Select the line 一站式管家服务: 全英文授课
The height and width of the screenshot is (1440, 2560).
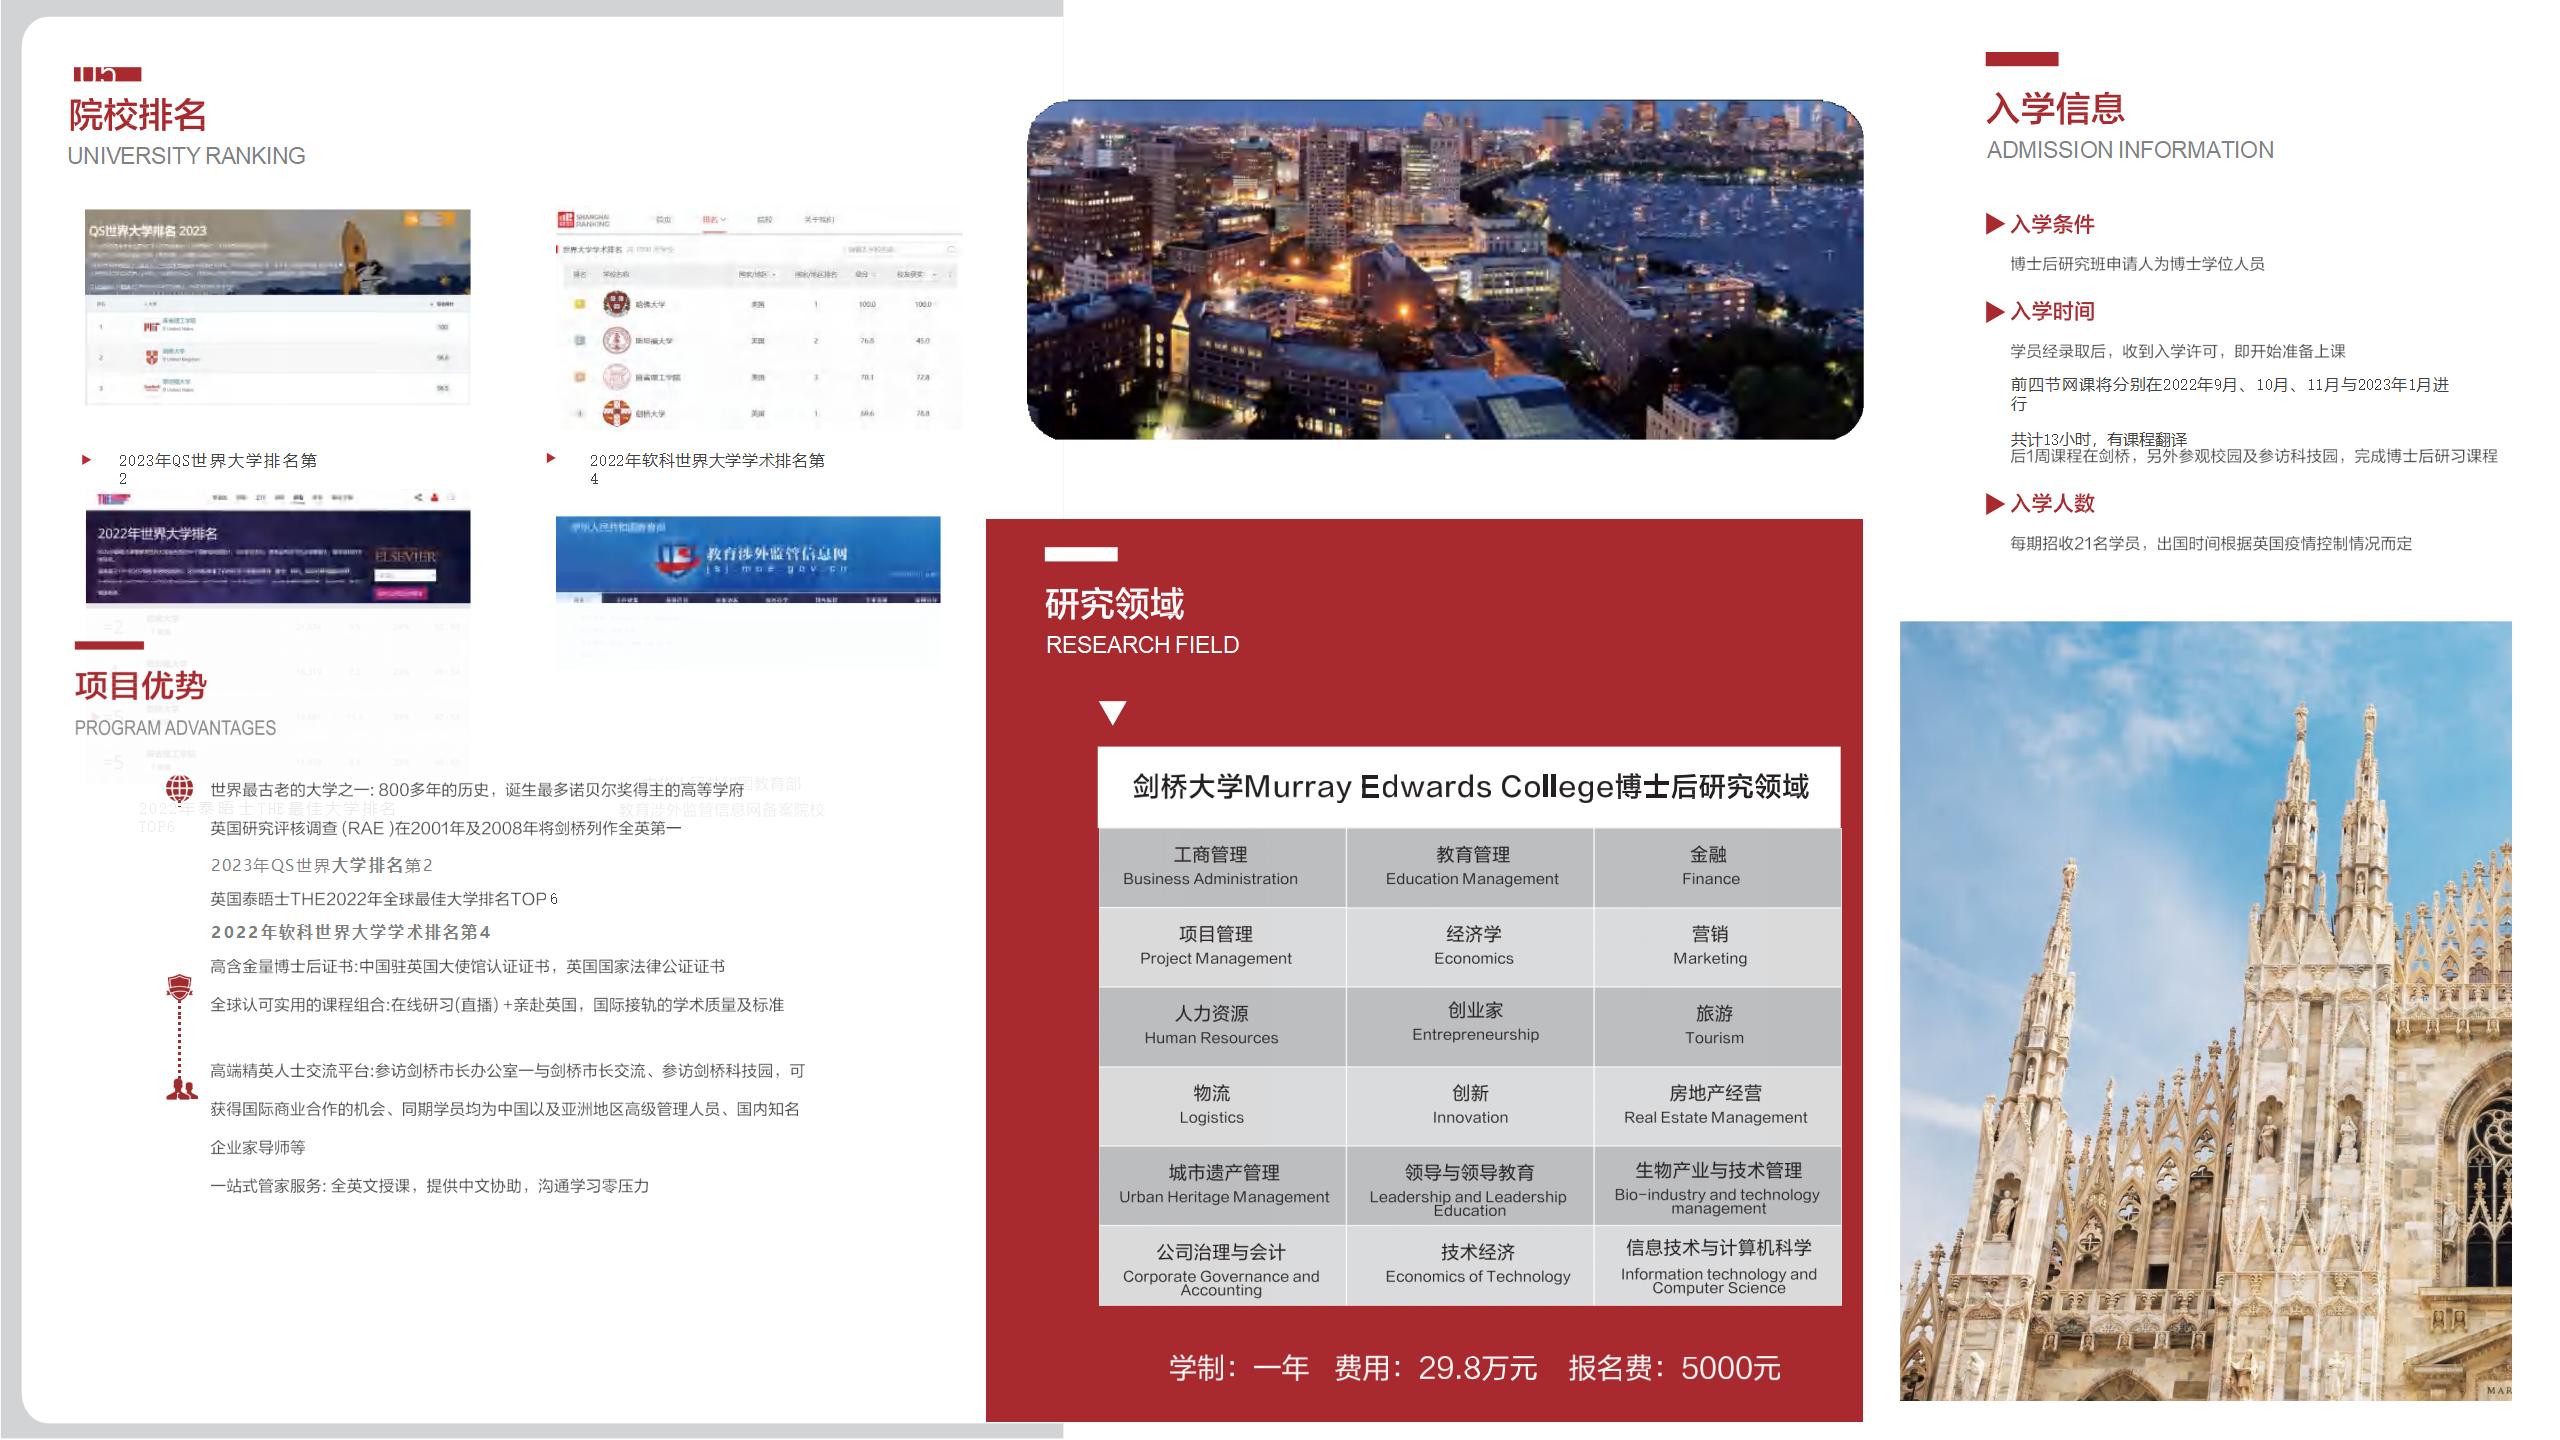click(430, 1186)
